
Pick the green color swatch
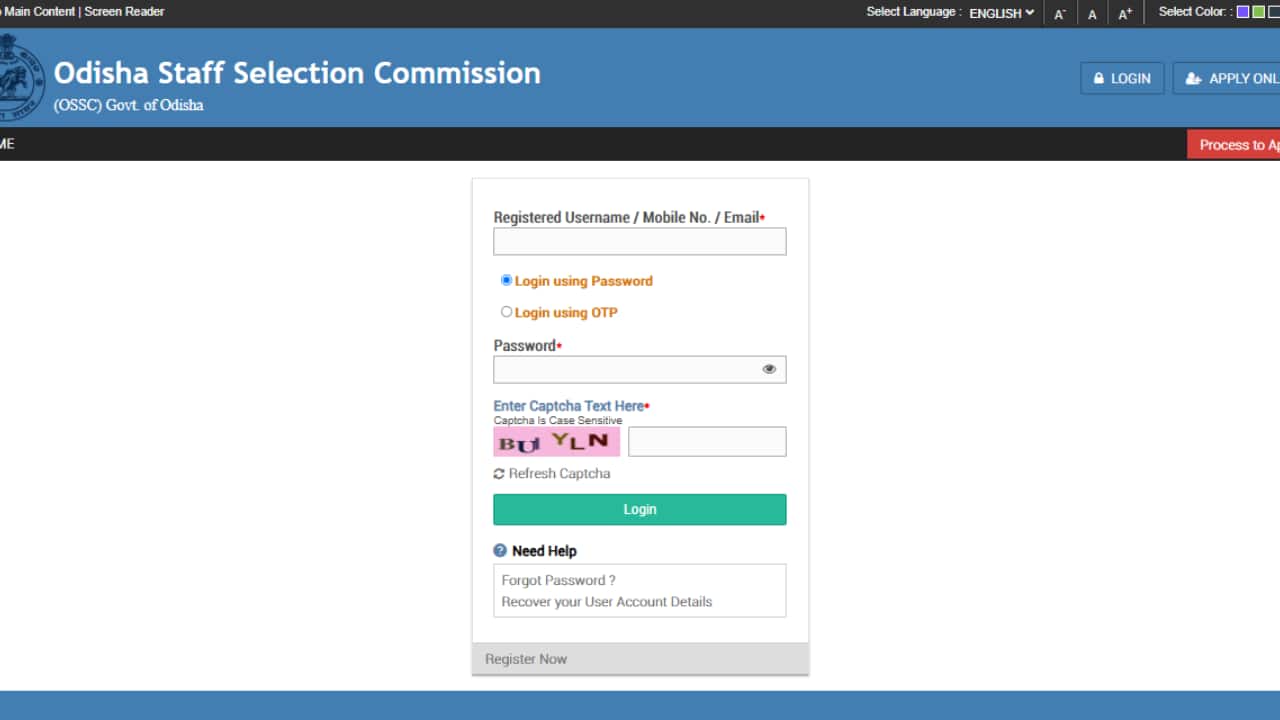click(x=1258, y=11)
